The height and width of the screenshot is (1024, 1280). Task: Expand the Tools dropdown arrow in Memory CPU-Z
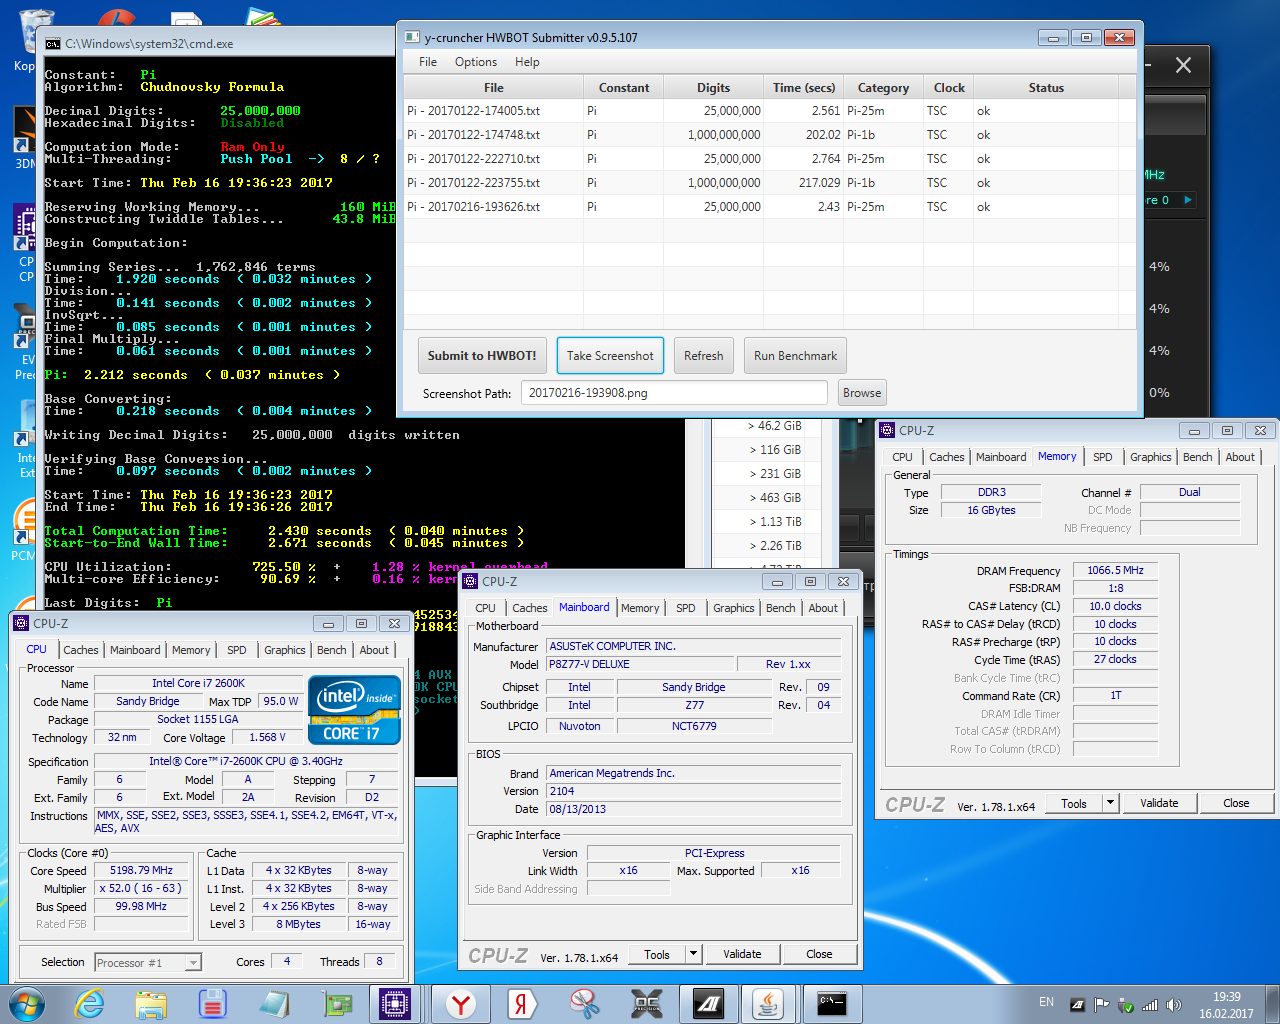click(x=1110, y=803)
